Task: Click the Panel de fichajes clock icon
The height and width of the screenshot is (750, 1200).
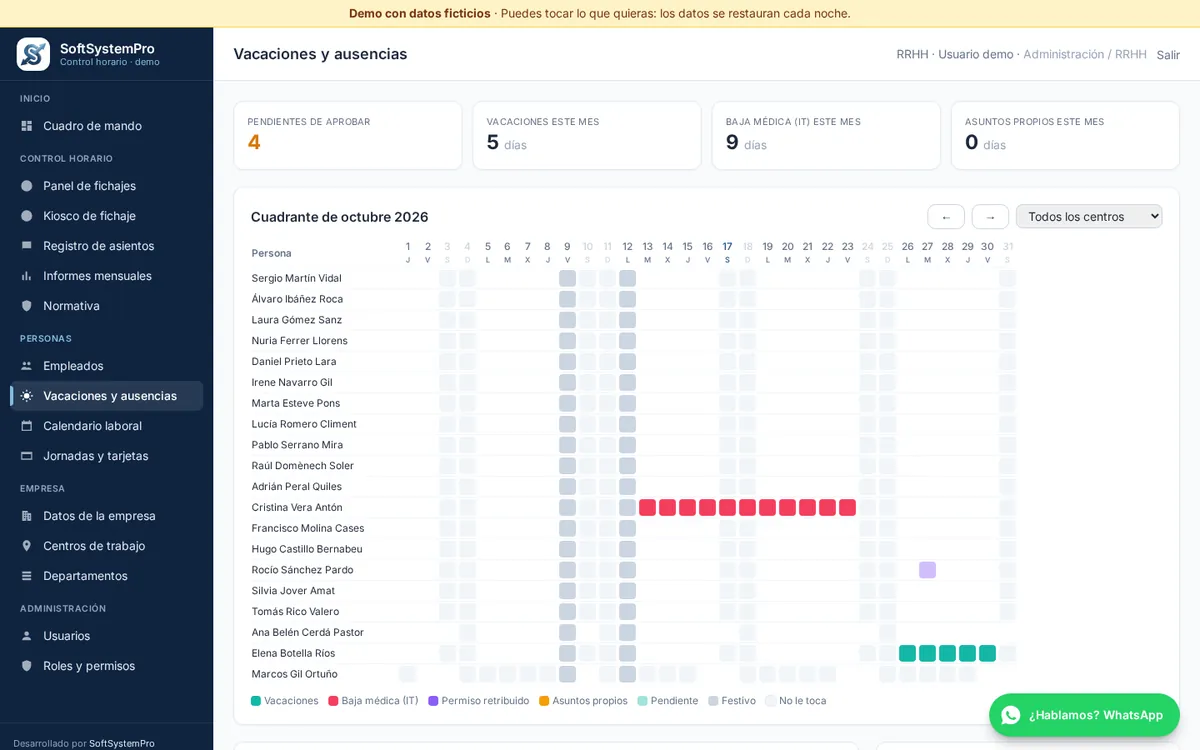Action: click(27, 186)
